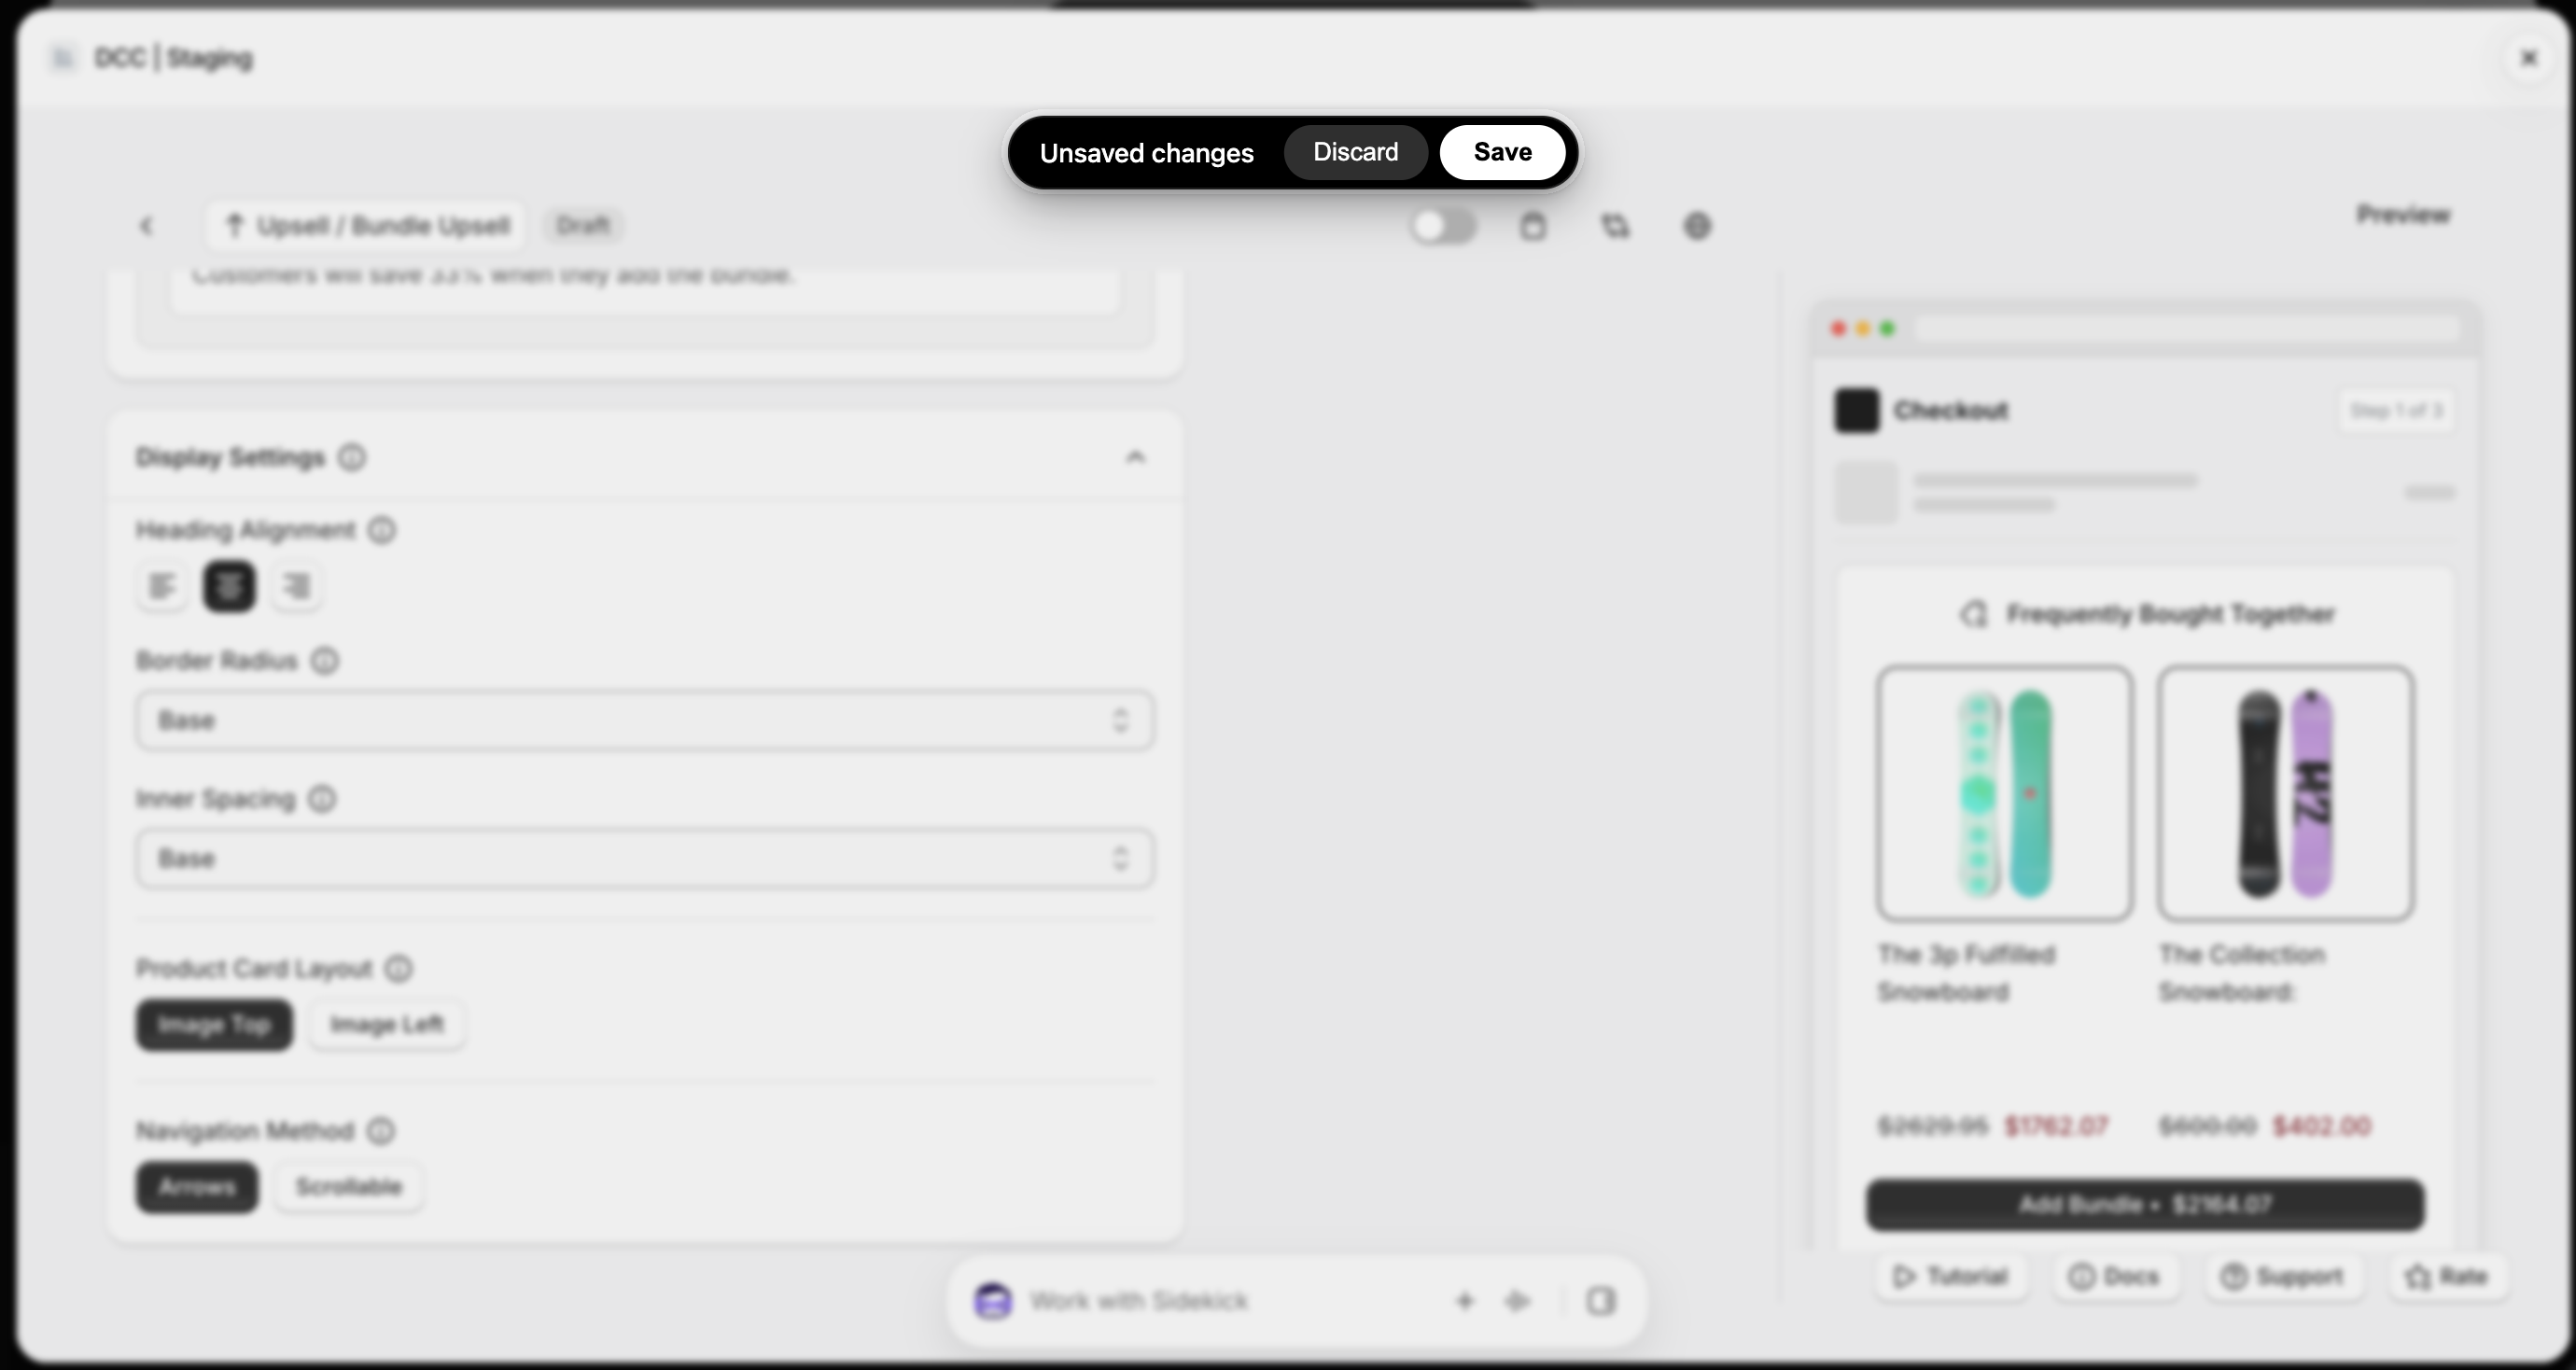This screenshot has width=2576, height=1370.
Task: Click the panel toggle icon in Sidekick bar
Action: click(1601, 1301)
